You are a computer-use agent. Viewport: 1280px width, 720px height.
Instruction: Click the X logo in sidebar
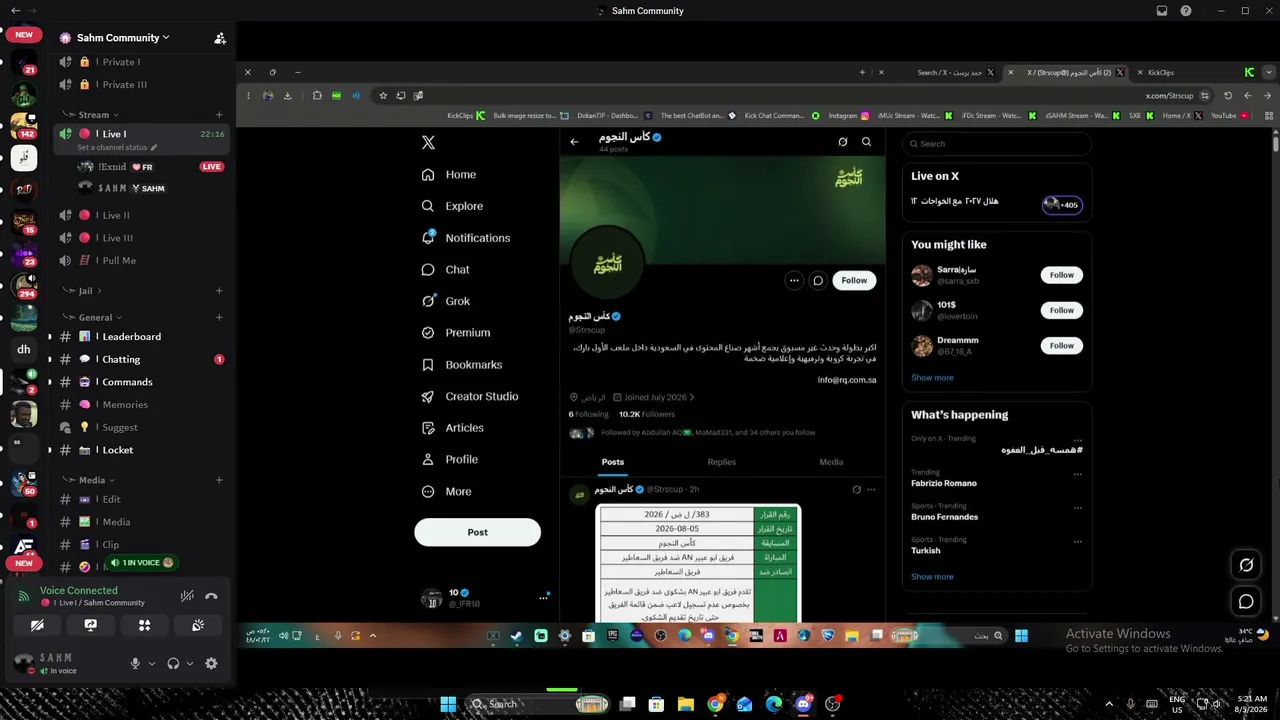428,143
